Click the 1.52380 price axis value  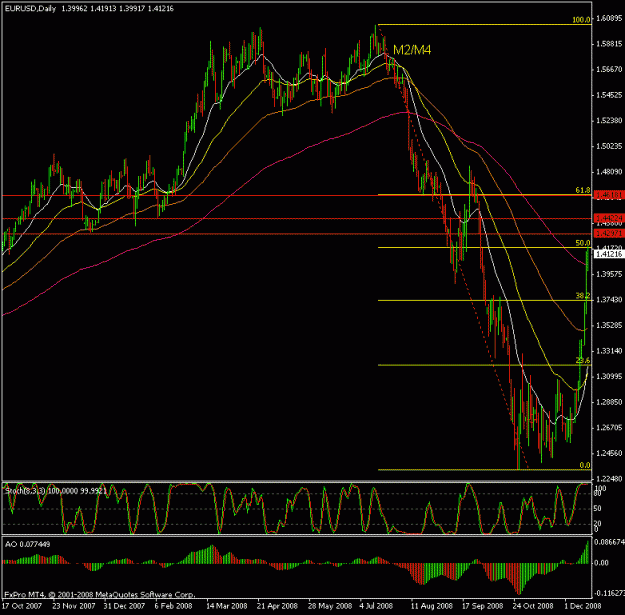click(609, 120)
